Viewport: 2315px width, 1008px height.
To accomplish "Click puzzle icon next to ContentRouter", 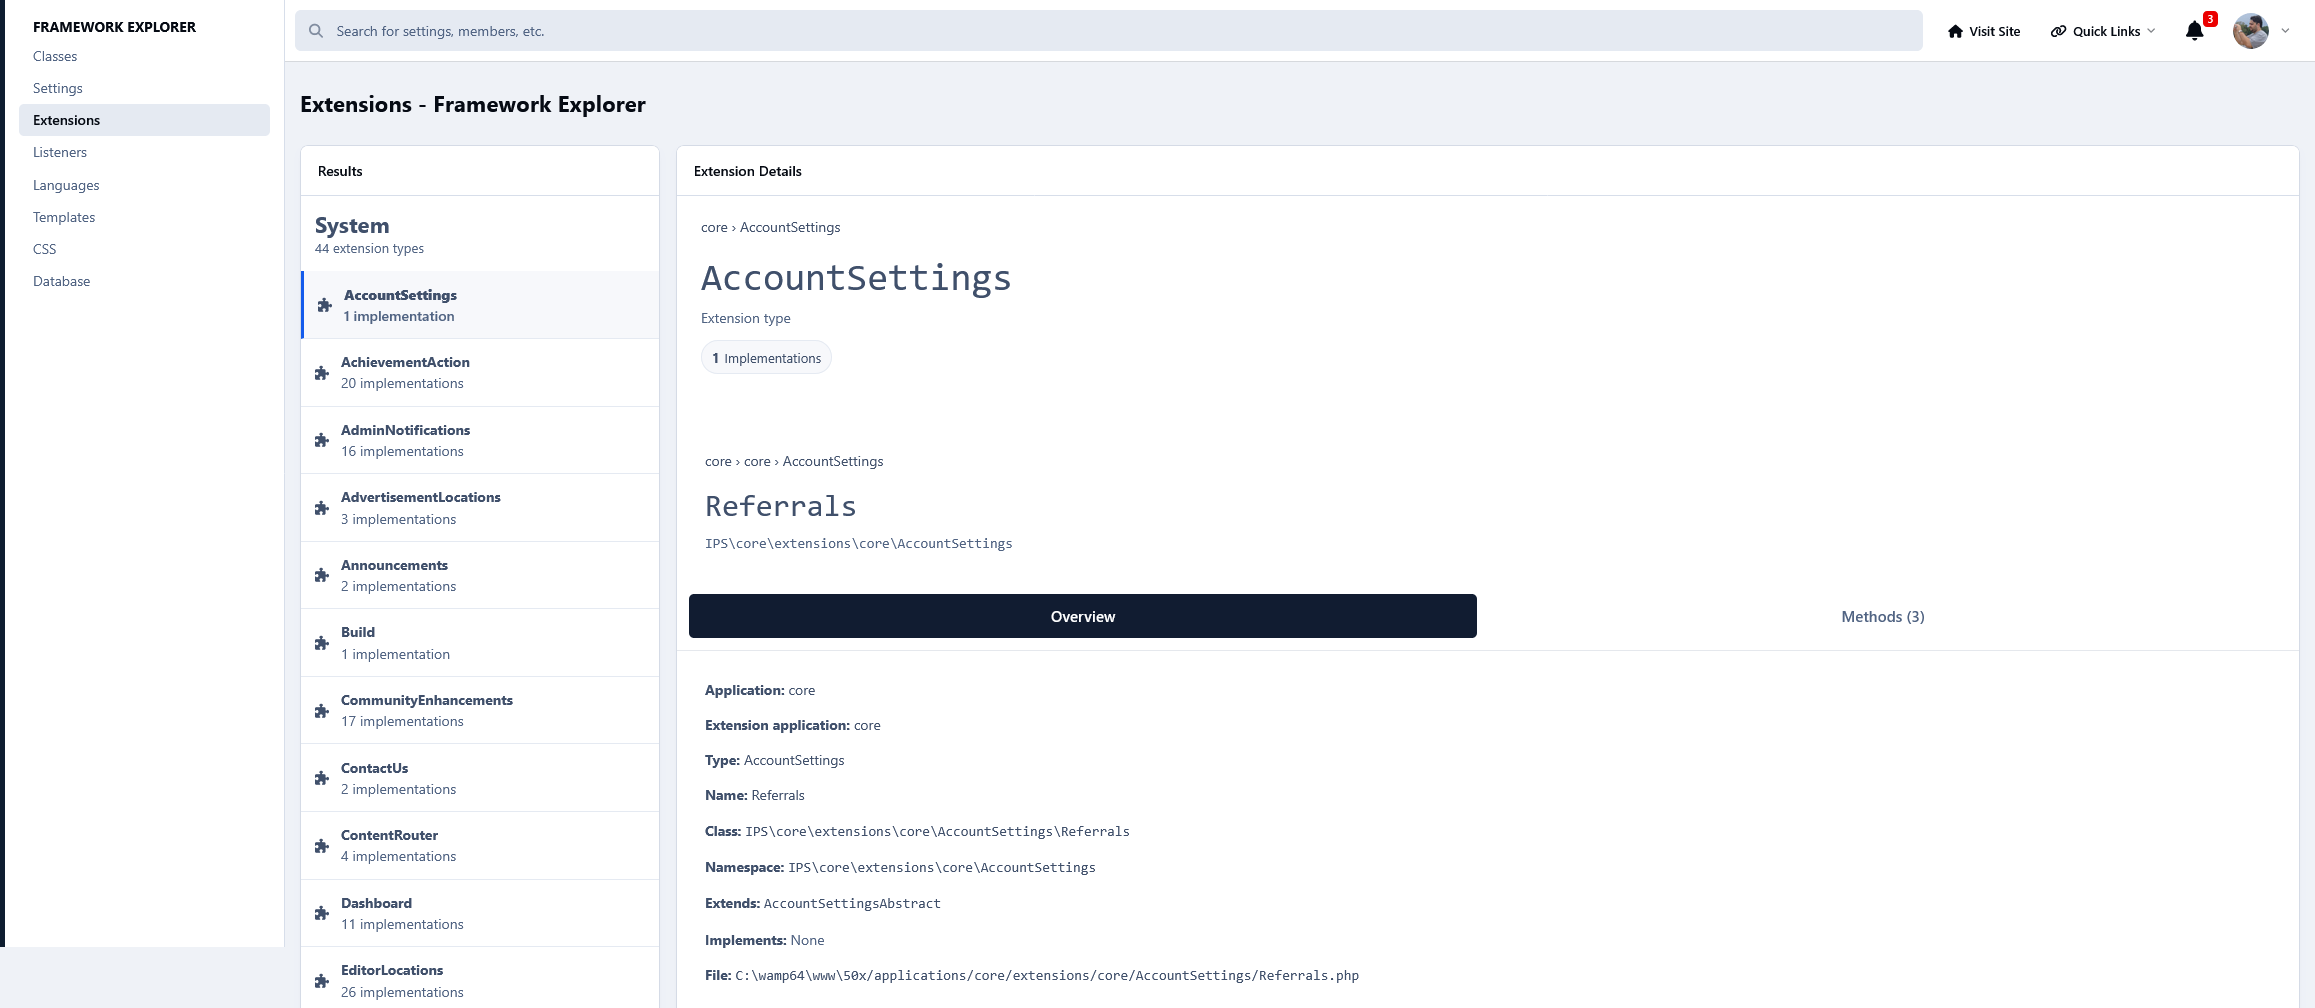I will (322, 846).
